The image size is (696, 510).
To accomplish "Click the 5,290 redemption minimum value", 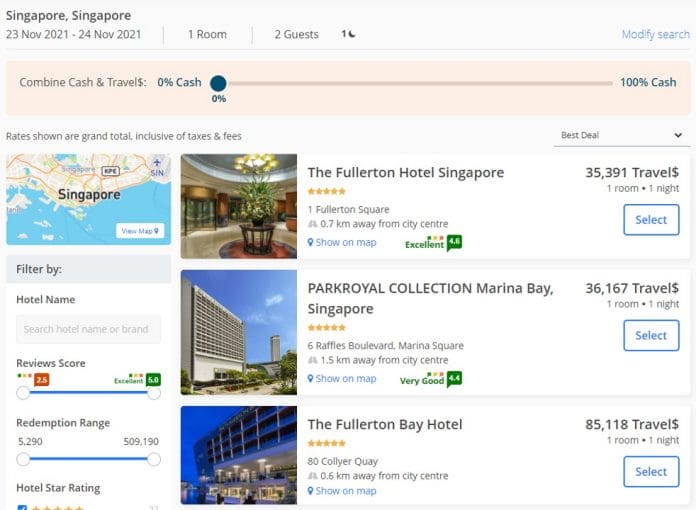I will coord(30,442).
